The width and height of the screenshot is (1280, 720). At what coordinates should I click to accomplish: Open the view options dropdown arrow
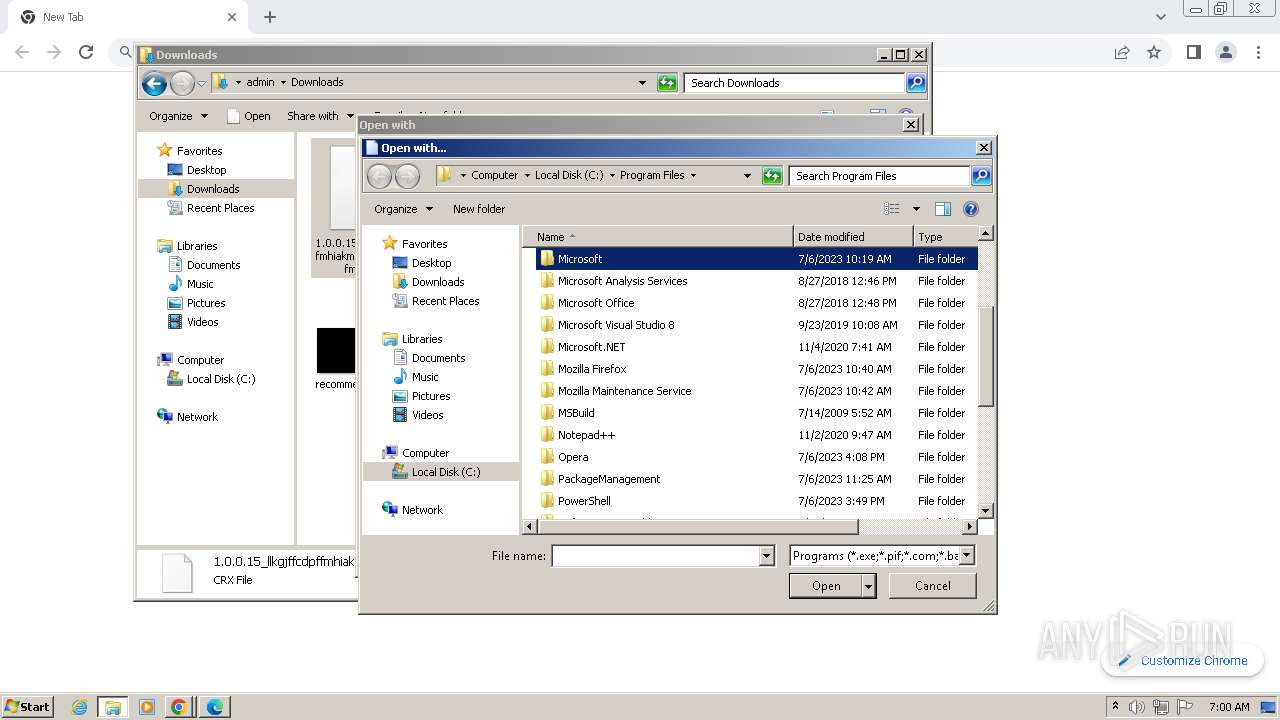point(916,209)
